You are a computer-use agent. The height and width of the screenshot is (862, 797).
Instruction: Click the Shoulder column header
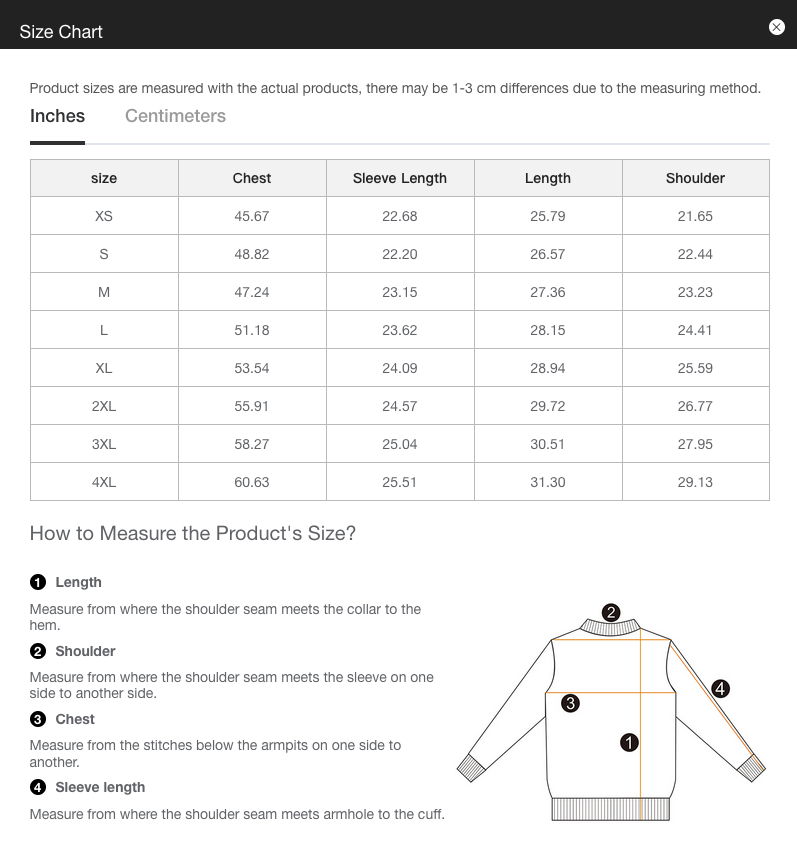[695, 178]
